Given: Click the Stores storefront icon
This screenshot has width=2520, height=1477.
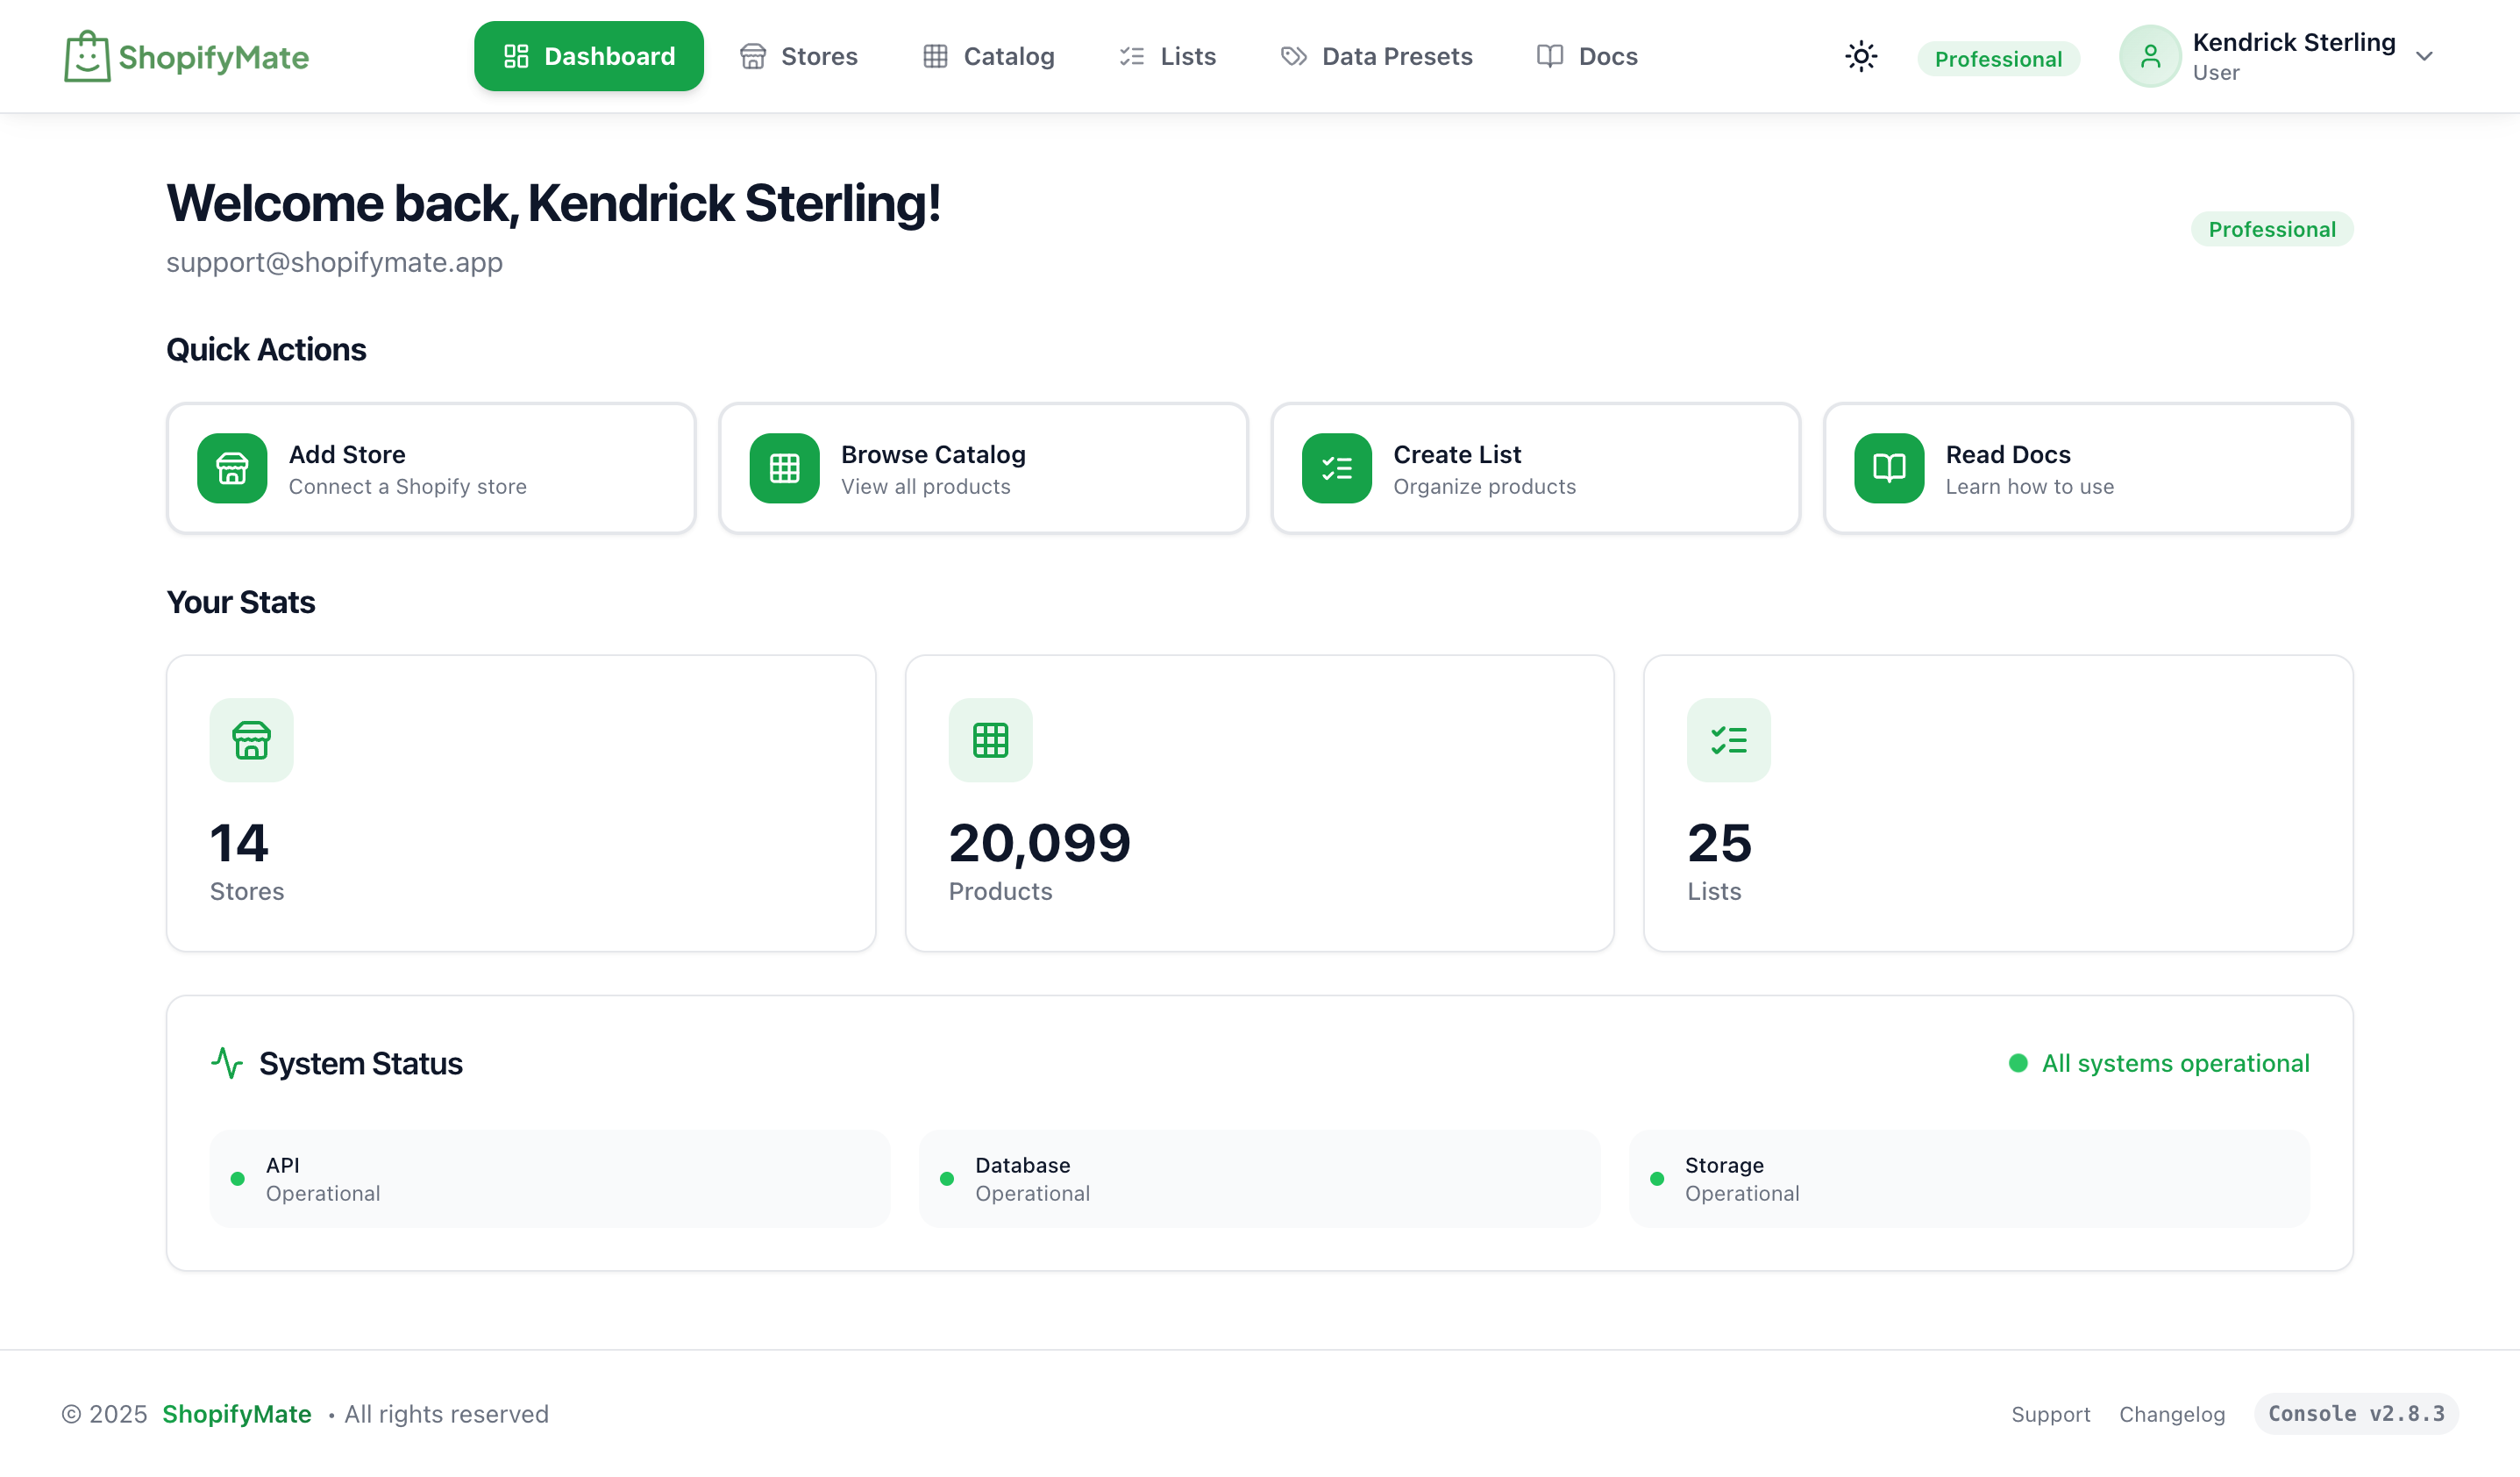Looking at the screenshot, I should pos(753,56).
